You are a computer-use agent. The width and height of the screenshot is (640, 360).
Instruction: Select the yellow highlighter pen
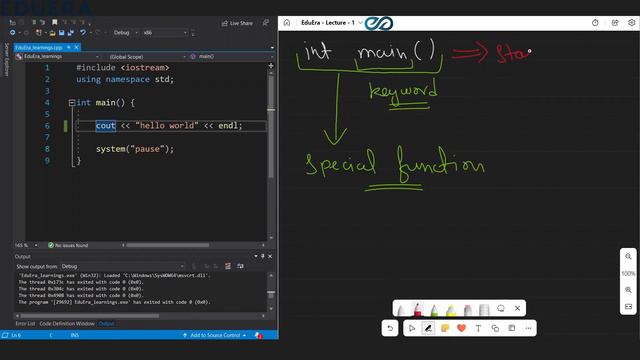(451, 309)
